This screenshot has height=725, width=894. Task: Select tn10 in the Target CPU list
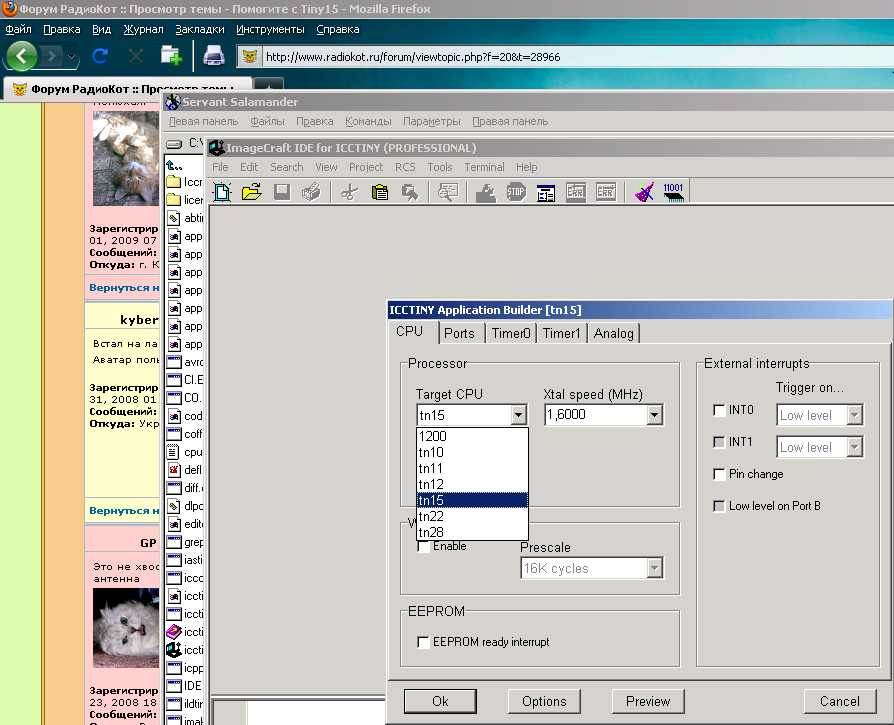tap(472, 452)
